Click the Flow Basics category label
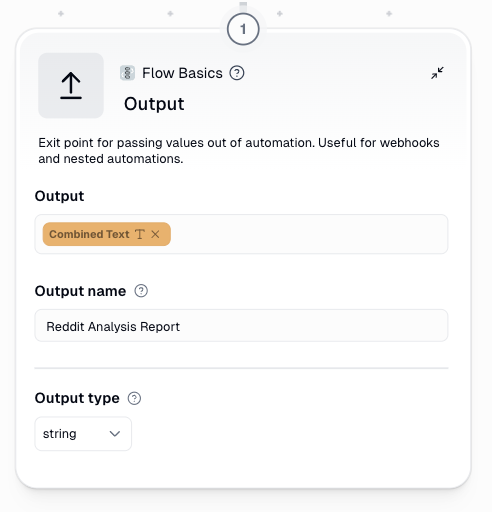Viewport: 492px width, 512px height. pos(182,73)
